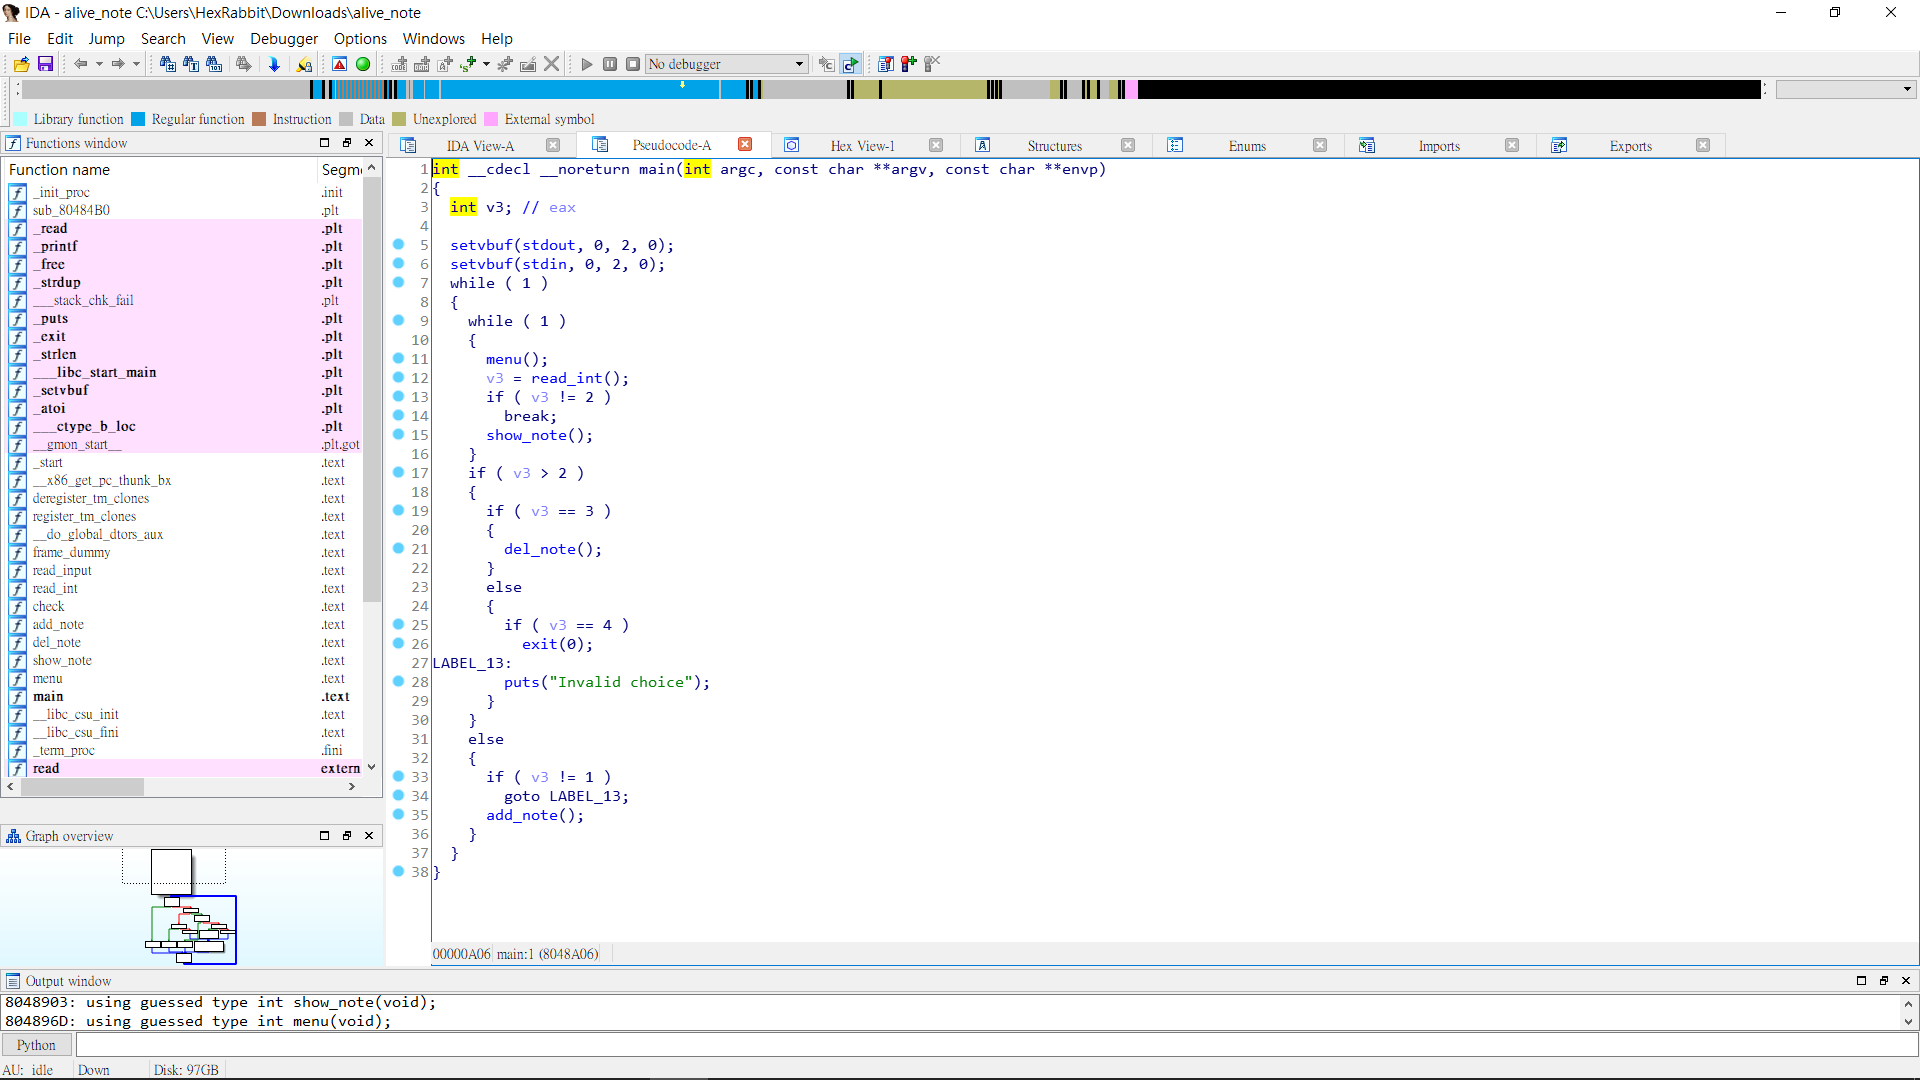Click the Jump back arrow icon
The height and width of the screenshot is (1080, 1920).
pos(81,64)
